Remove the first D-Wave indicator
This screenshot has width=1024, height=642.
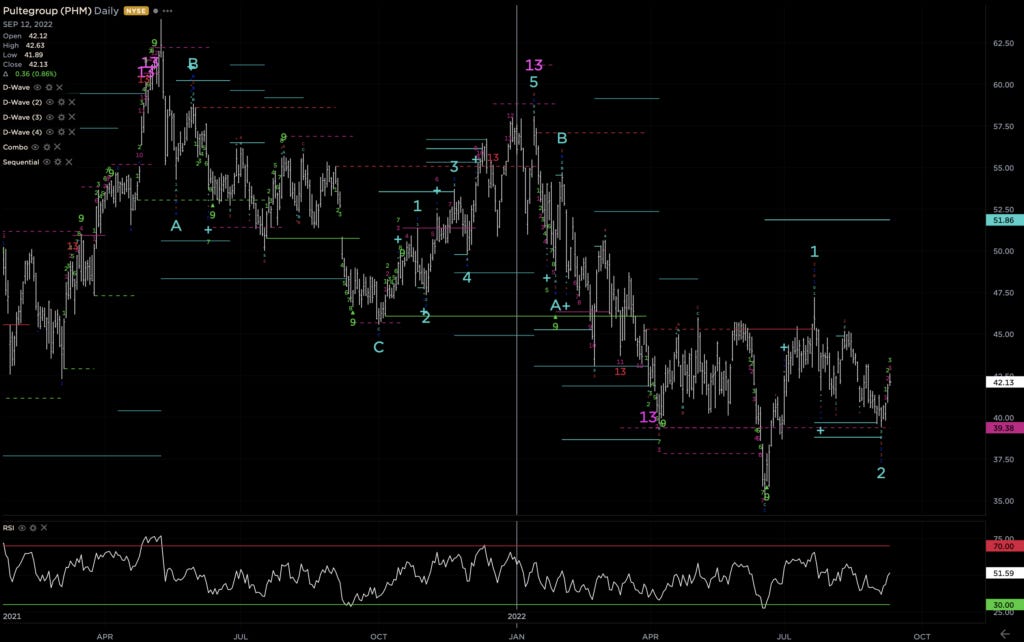click(59, 88)
